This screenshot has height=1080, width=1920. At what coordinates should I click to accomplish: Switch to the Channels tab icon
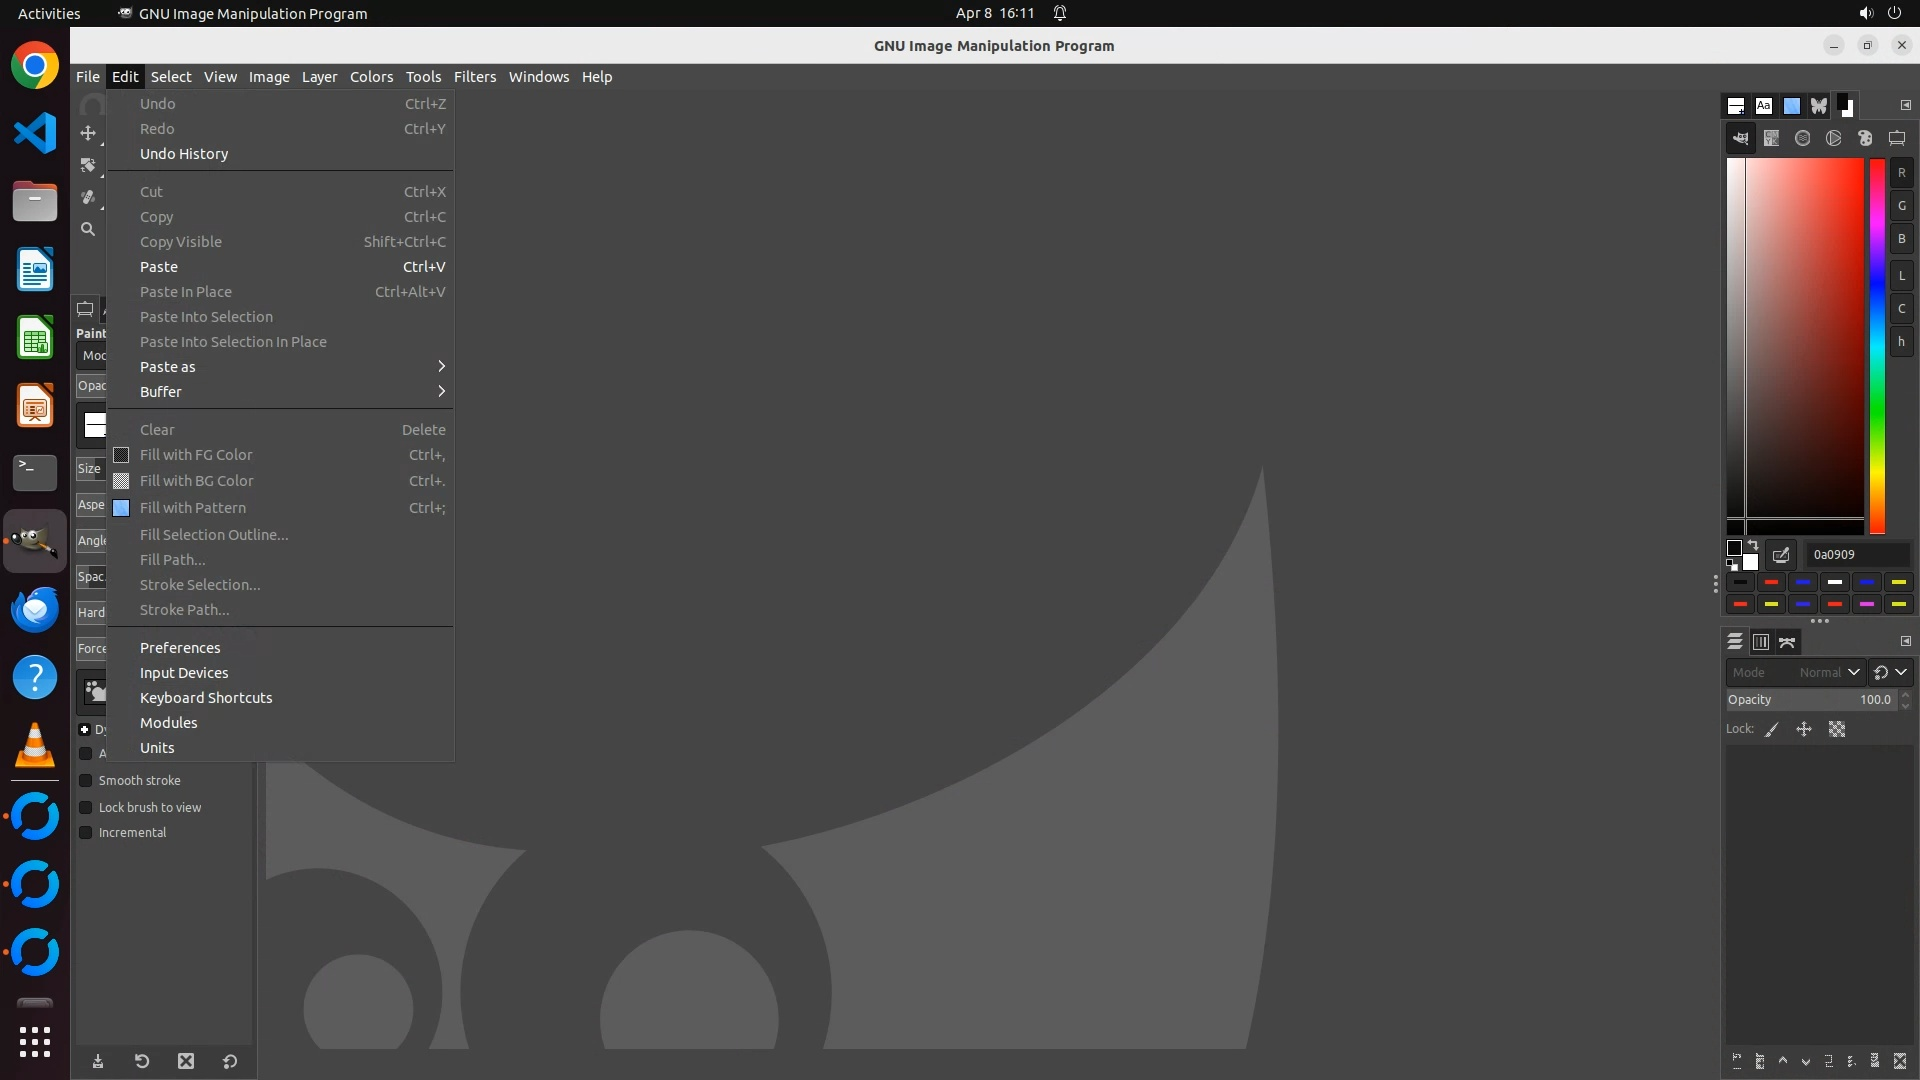point(1761,642)
